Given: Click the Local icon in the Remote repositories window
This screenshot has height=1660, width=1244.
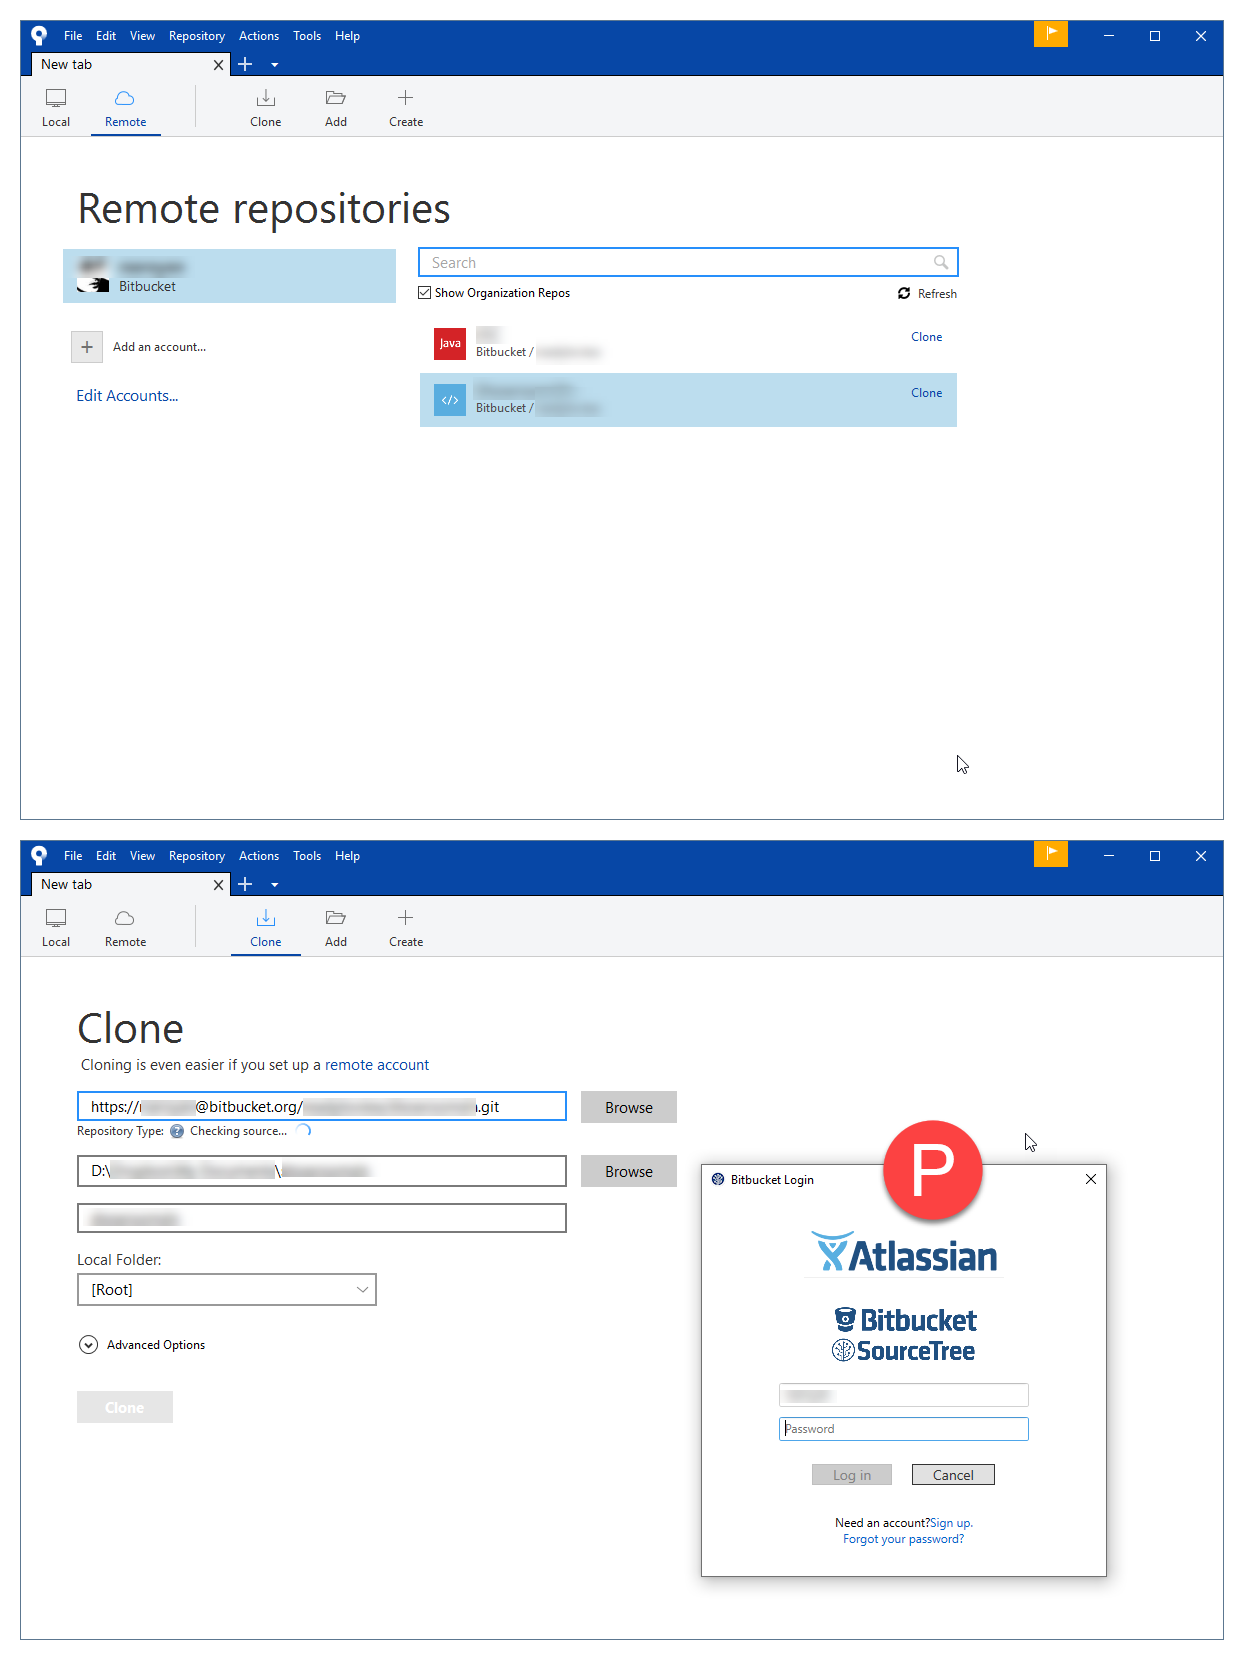Looking at the screenshot, I should pyautogui.click(x=56, y=99).
